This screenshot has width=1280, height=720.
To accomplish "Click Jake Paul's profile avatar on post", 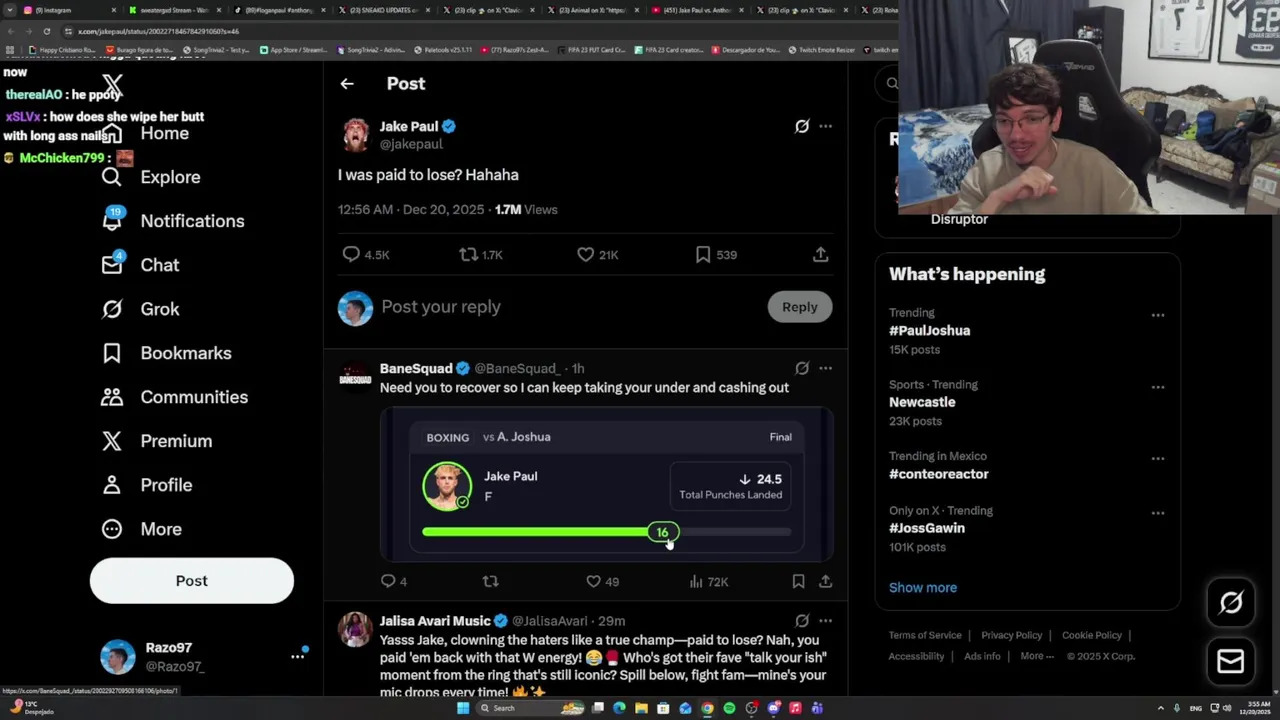I will (x=355, y=135).
